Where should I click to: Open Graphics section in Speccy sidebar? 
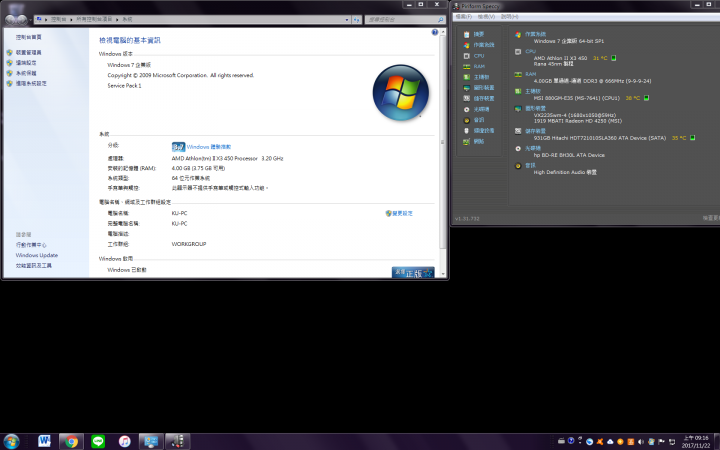pos(484,88)
